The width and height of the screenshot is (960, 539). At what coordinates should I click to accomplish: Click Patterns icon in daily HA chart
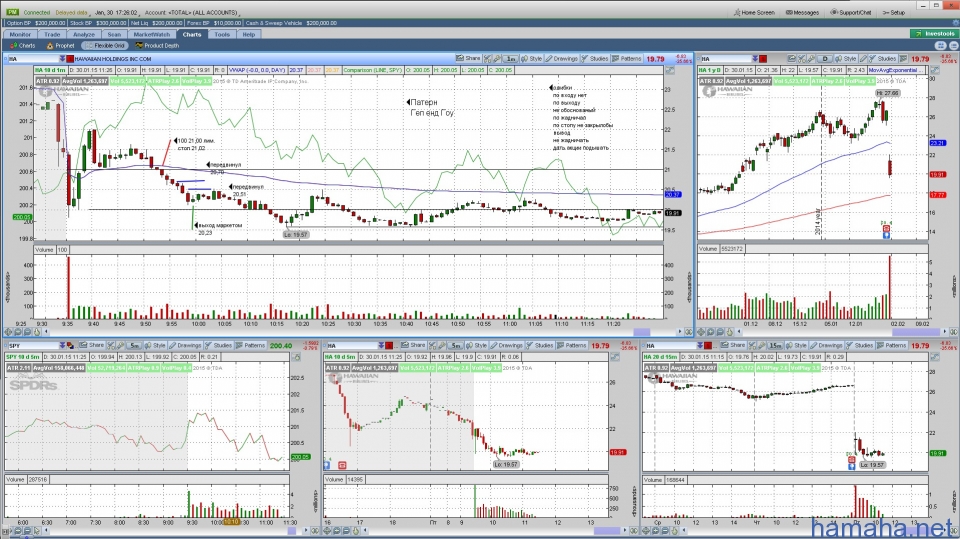coord(903,59)
